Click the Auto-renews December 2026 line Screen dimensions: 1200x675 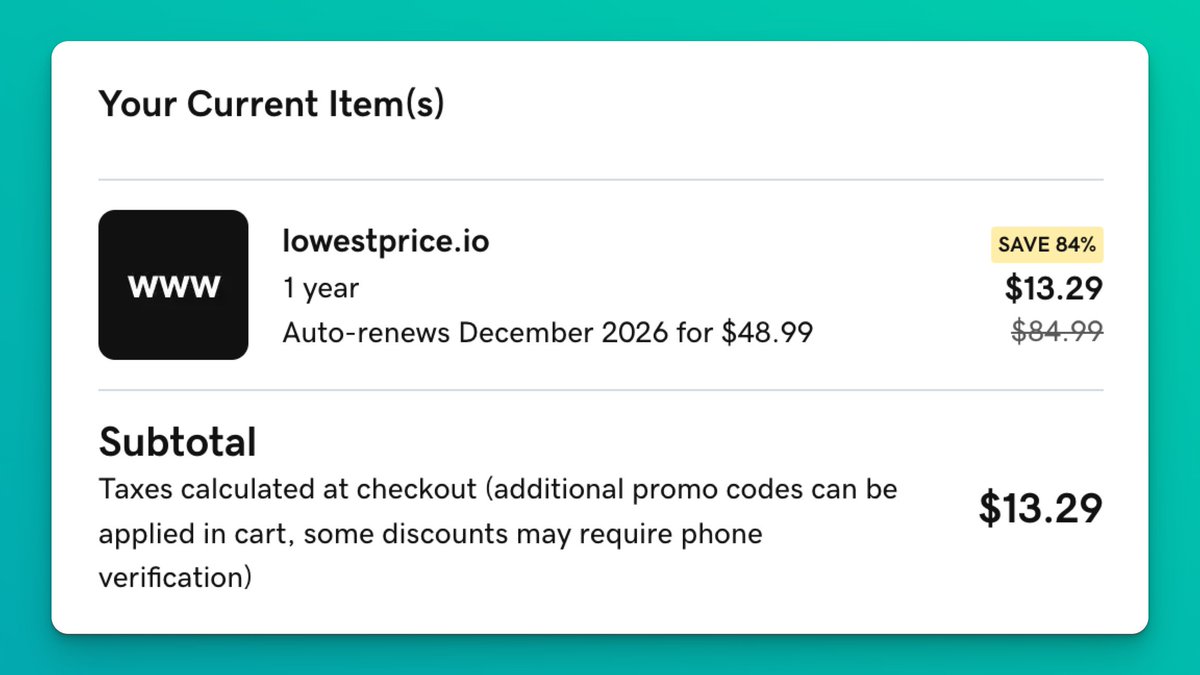point(547,332)
